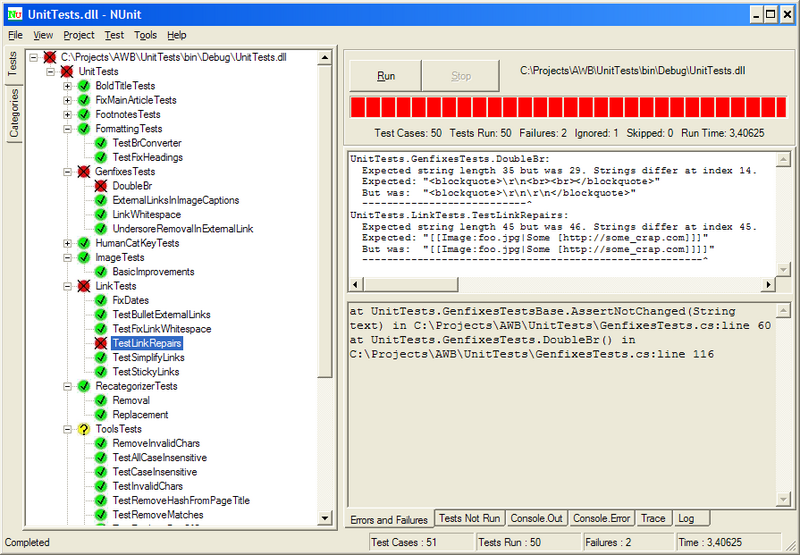Viewport: 800px width, 555px height.
Task: Select the Replacement test under RecategorizerTests
Action: (140, 414)
